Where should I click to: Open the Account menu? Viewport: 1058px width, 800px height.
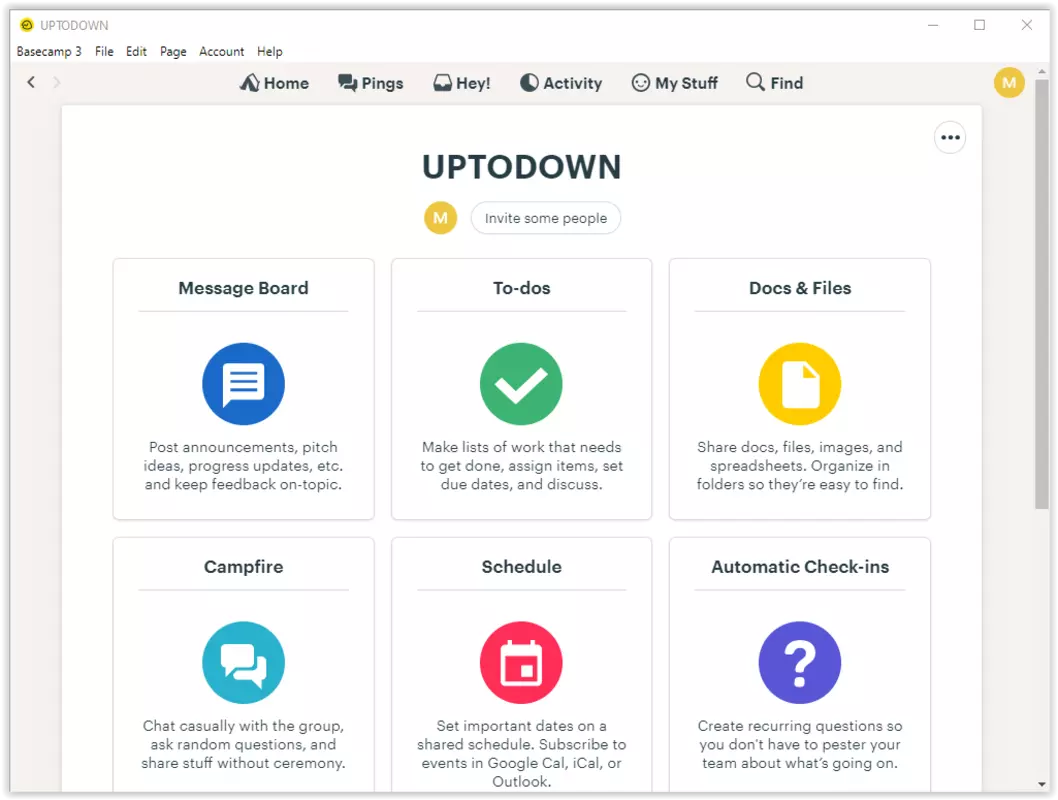[x=221, y=51]
